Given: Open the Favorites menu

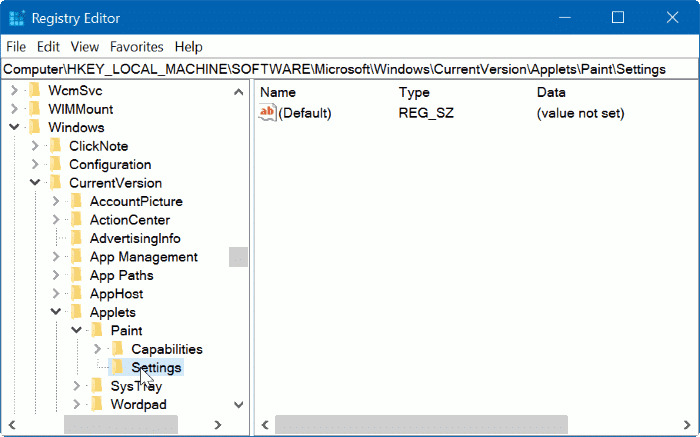Looking at the screenshot, I should [x=137, y=47].
